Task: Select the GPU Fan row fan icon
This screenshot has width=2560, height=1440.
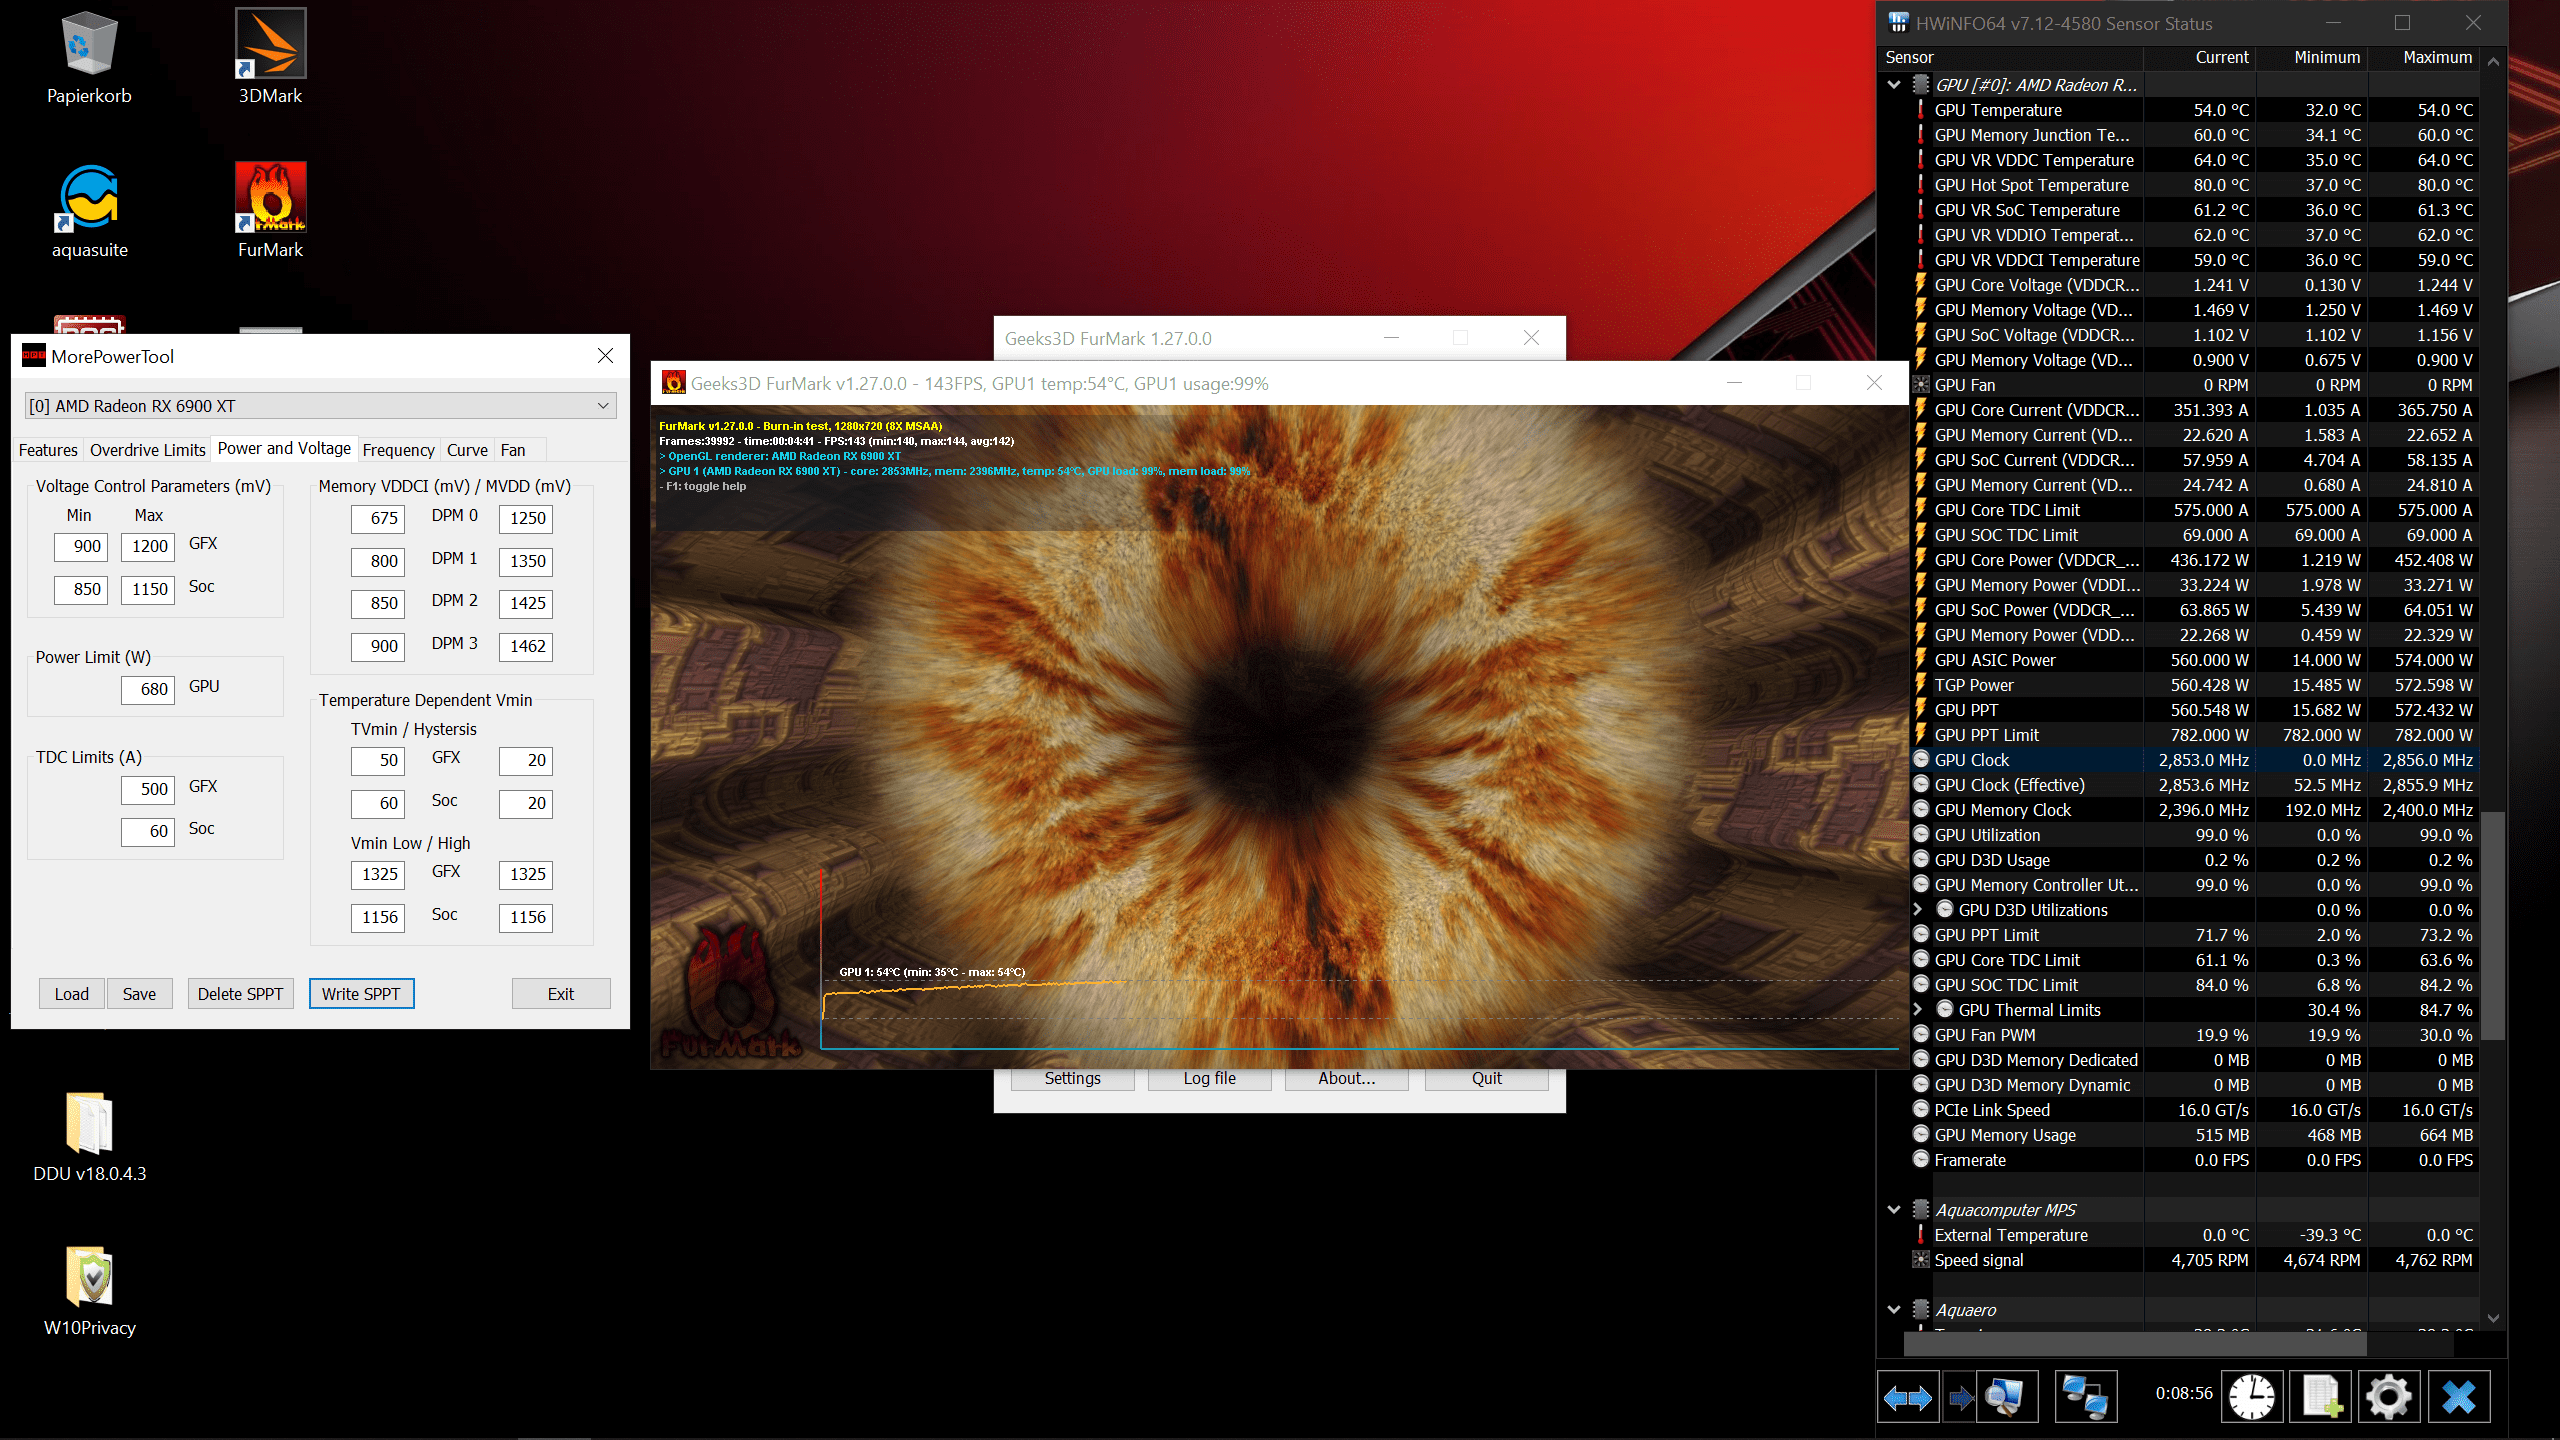Action: (x=1921, y=385)
